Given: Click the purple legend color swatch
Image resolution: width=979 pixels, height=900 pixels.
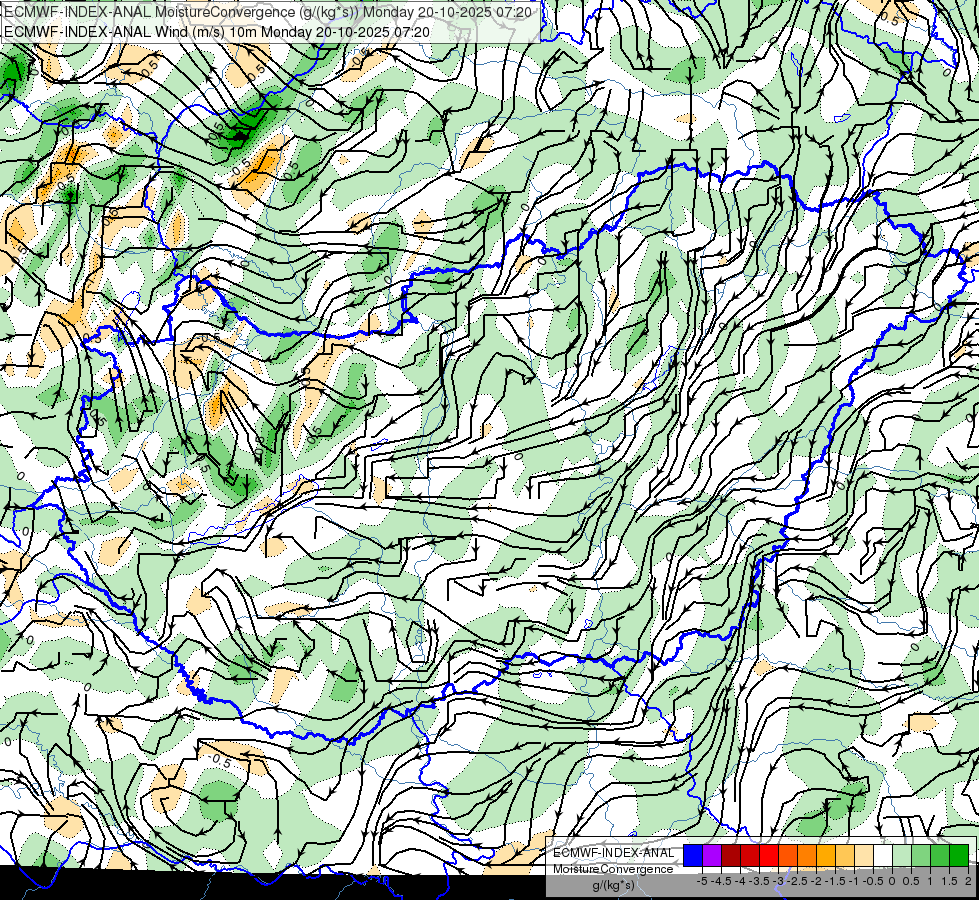Looking at the screenshot, I should coord(712,856).
